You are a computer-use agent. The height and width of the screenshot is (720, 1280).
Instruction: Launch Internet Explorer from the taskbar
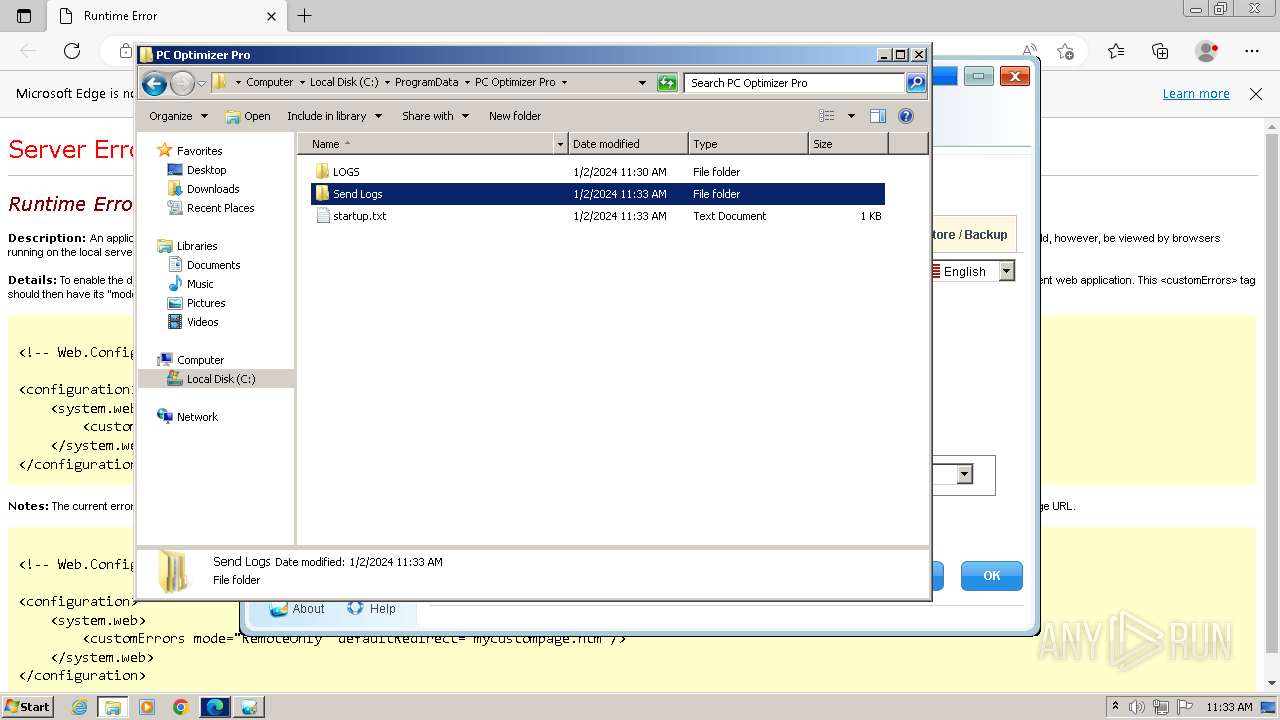[79, 707]
